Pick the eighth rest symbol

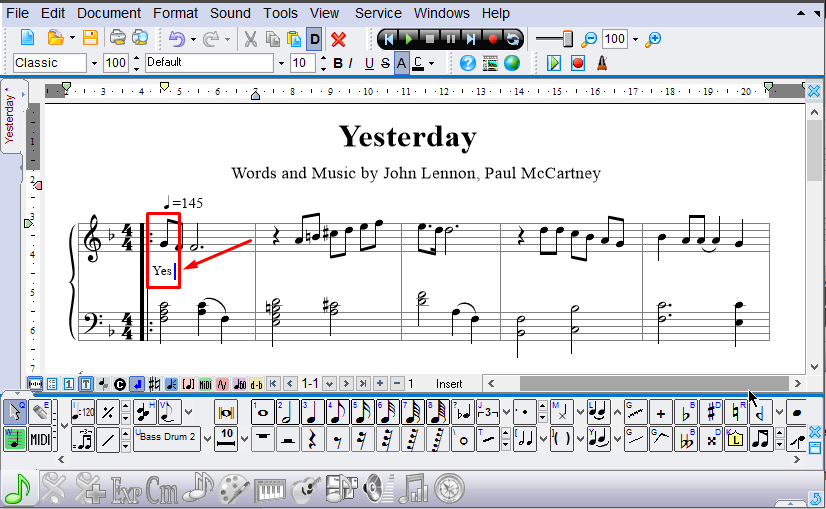pos(338,439)
